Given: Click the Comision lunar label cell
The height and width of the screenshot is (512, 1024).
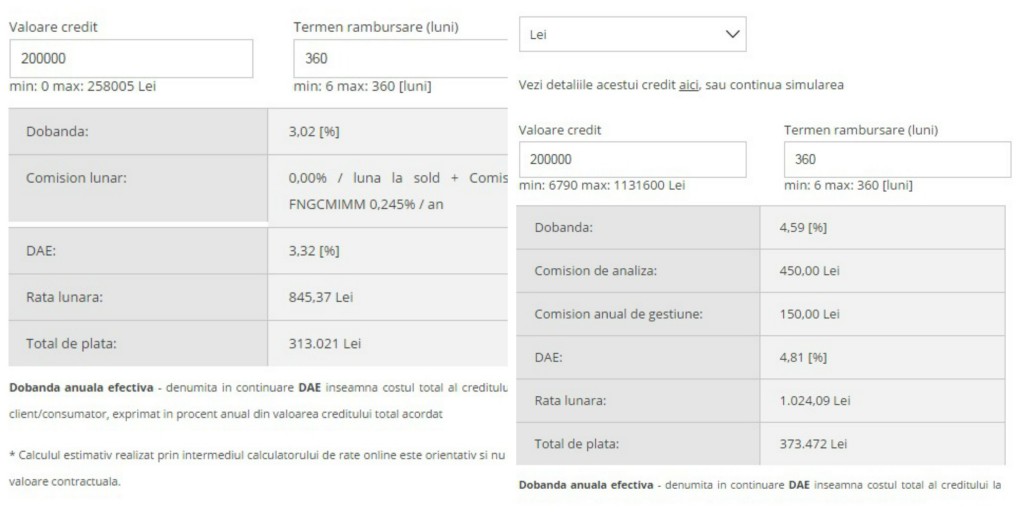Looking at the screenshot, I should pos(138,189).
